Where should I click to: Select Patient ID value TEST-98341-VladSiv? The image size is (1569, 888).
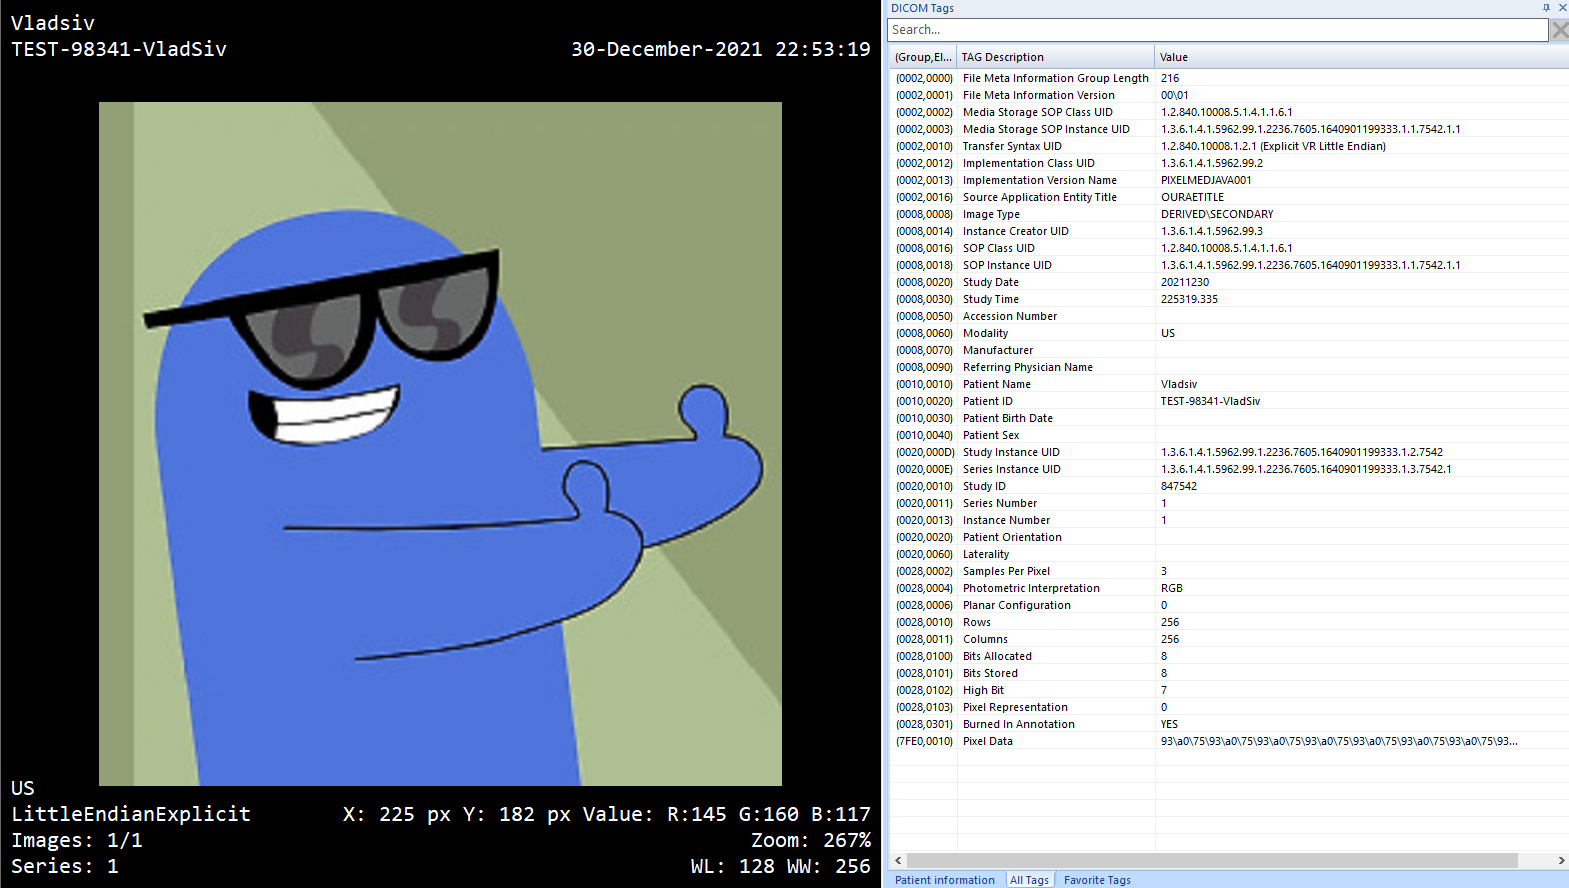click(x=1210, y=401)
